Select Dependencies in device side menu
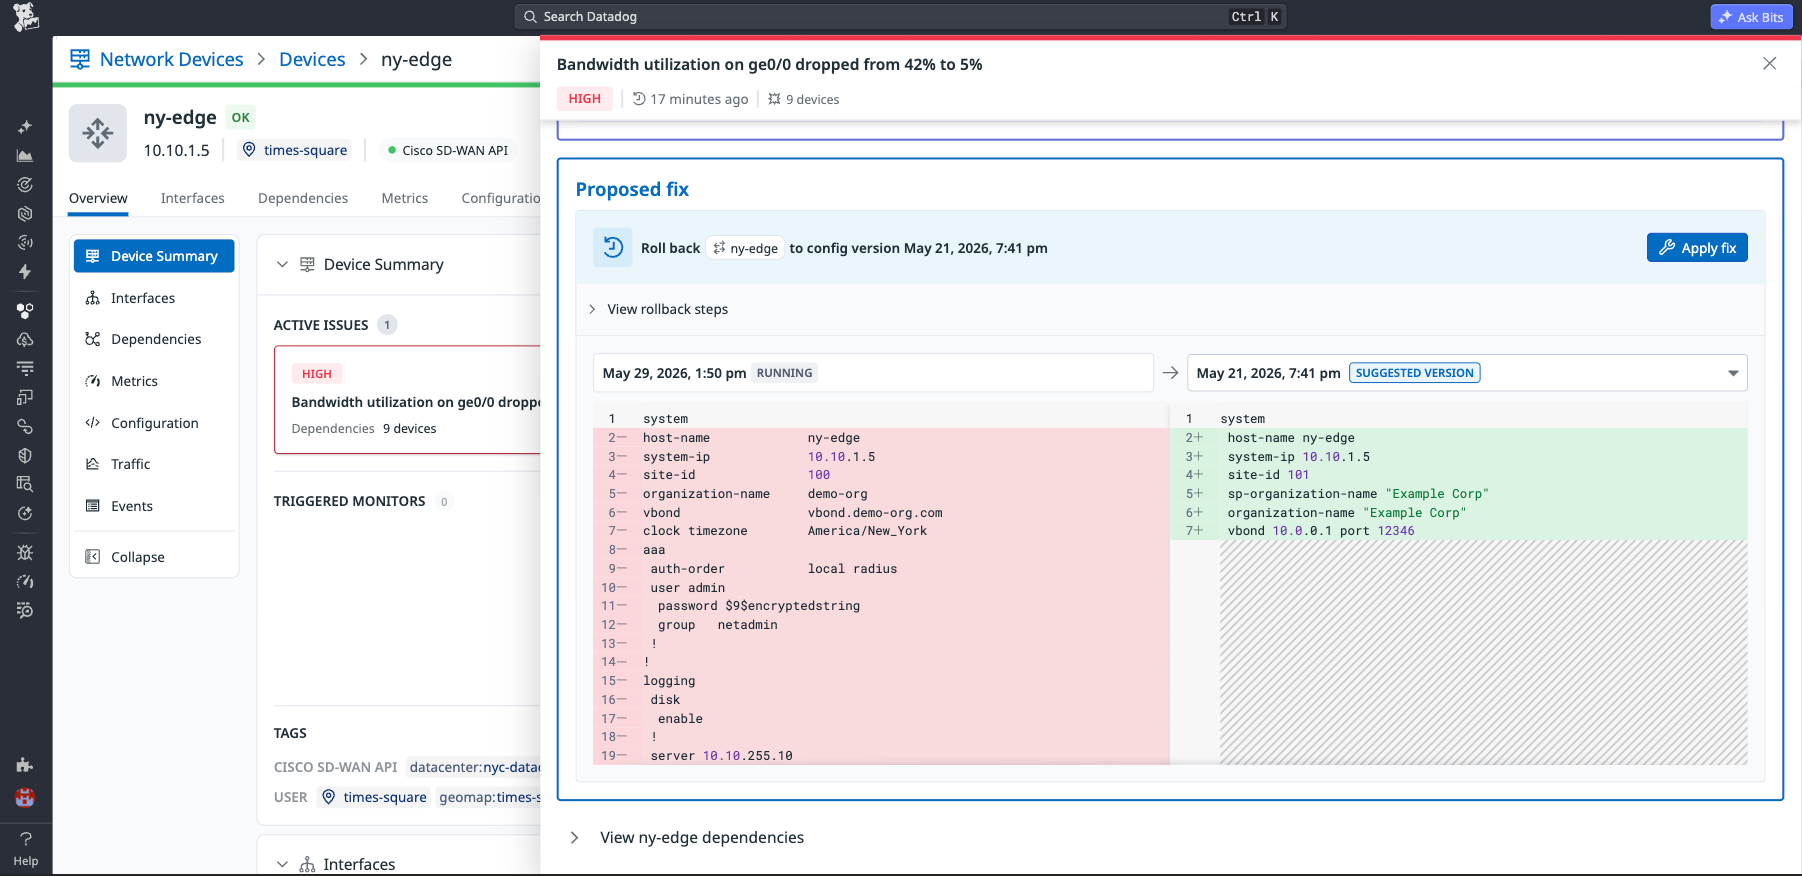Image resolution: width=1802 pixels, height=876 pixels. (x=154, y=339)
